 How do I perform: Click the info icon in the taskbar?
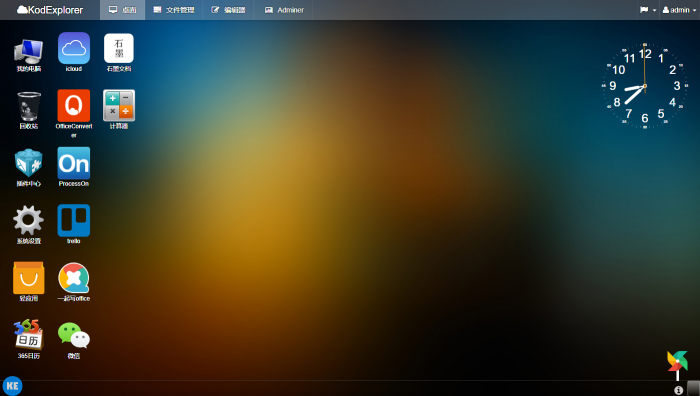coord(678,390)
